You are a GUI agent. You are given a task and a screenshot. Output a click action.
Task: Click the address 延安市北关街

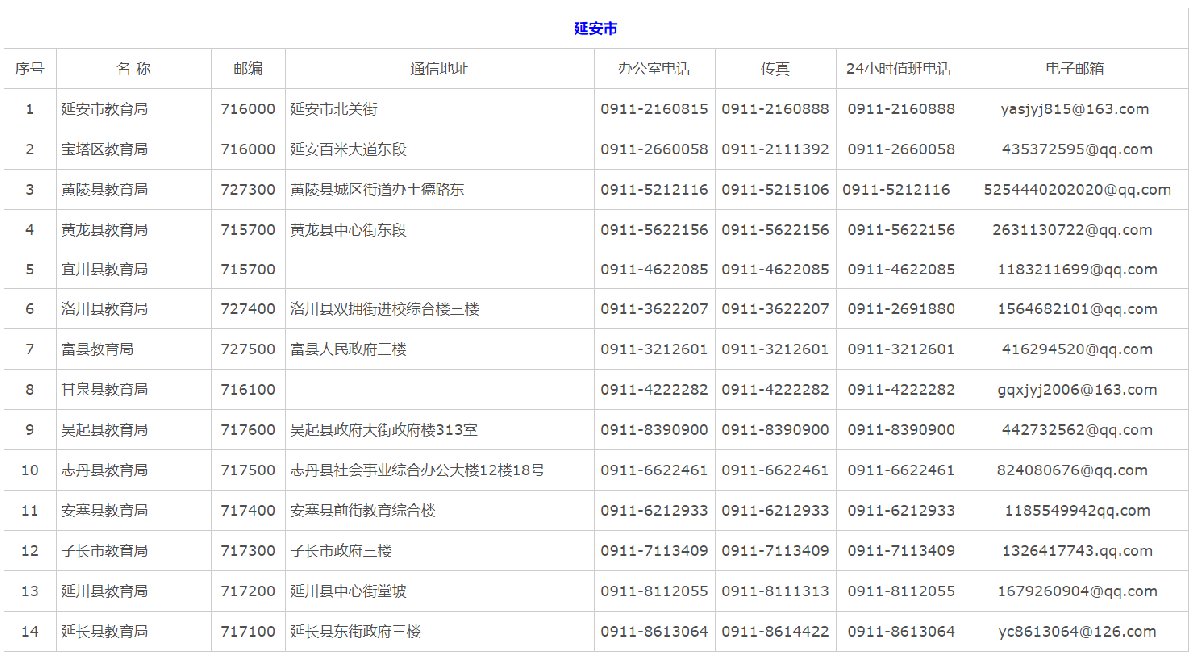[334, 109]
